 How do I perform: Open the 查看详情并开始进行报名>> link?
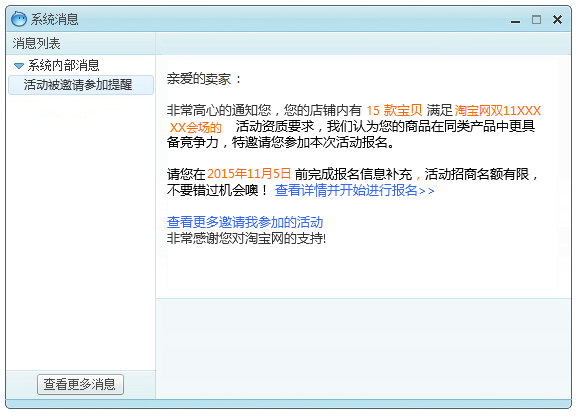(354, 190)
